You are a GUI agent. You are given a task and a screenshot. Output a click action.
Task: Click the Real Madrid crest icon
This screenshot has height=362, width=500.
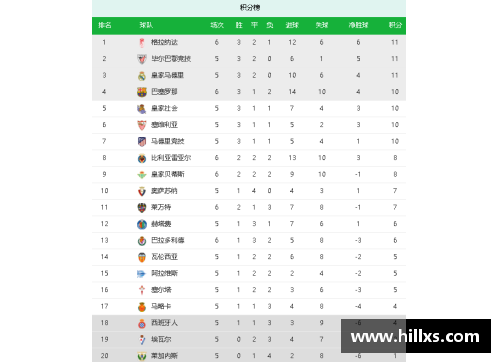click(142, 76)
